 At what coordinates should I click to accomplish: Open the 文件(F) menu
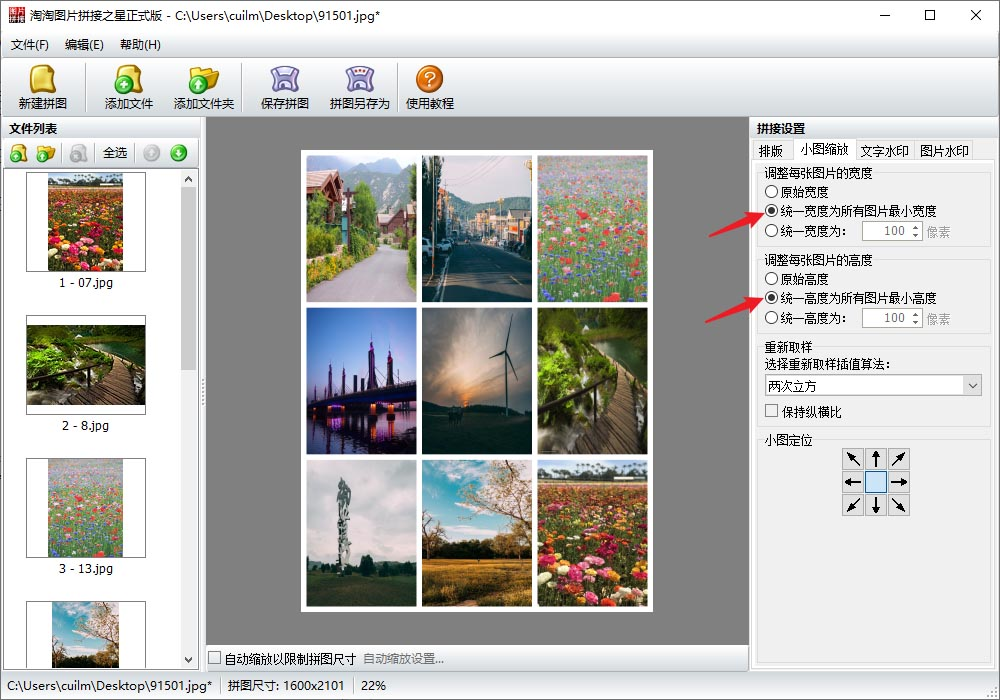tap(30, 45)
